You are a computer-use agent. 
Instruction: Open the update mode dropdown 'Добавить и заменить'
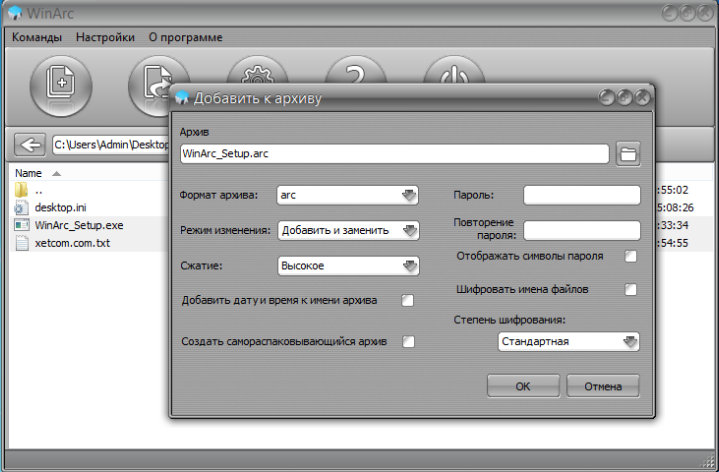point(348,230)
